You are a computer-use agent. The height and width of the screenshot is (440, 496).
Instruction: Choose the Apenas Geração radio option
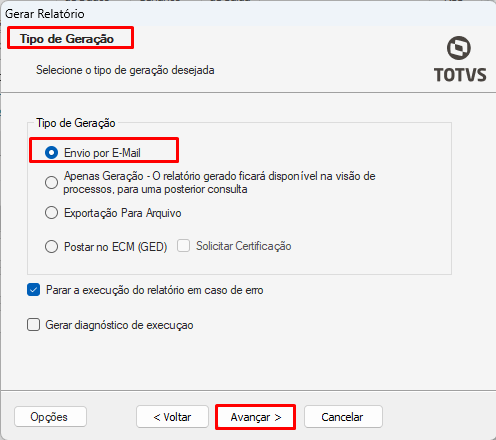(x=51, y=182)
